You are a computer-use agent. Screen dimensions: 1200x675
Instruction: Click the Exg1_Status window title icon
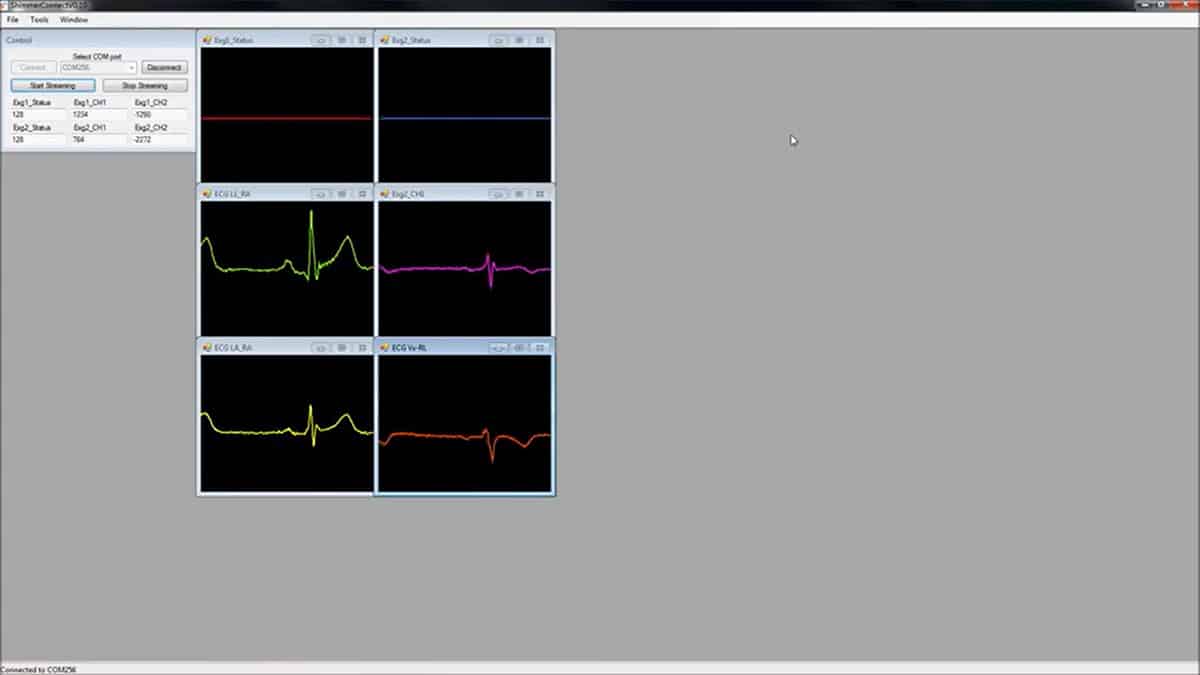point(207,40)
